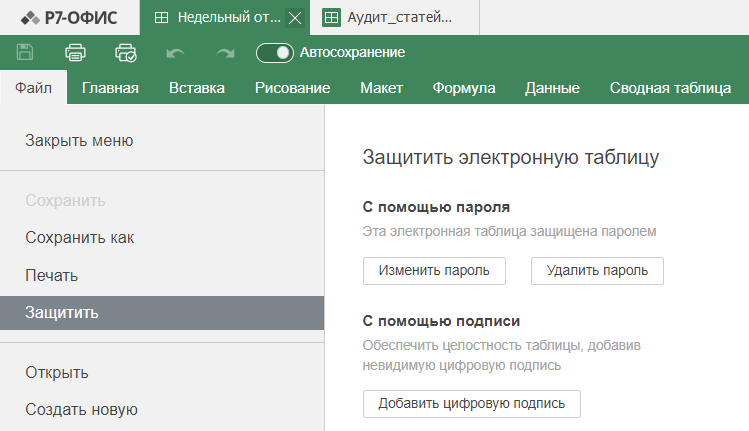Viewport: 749px width, 431px height.
Task: Choose Сохранить как from file menu
Action: click(x=80, y=237)
